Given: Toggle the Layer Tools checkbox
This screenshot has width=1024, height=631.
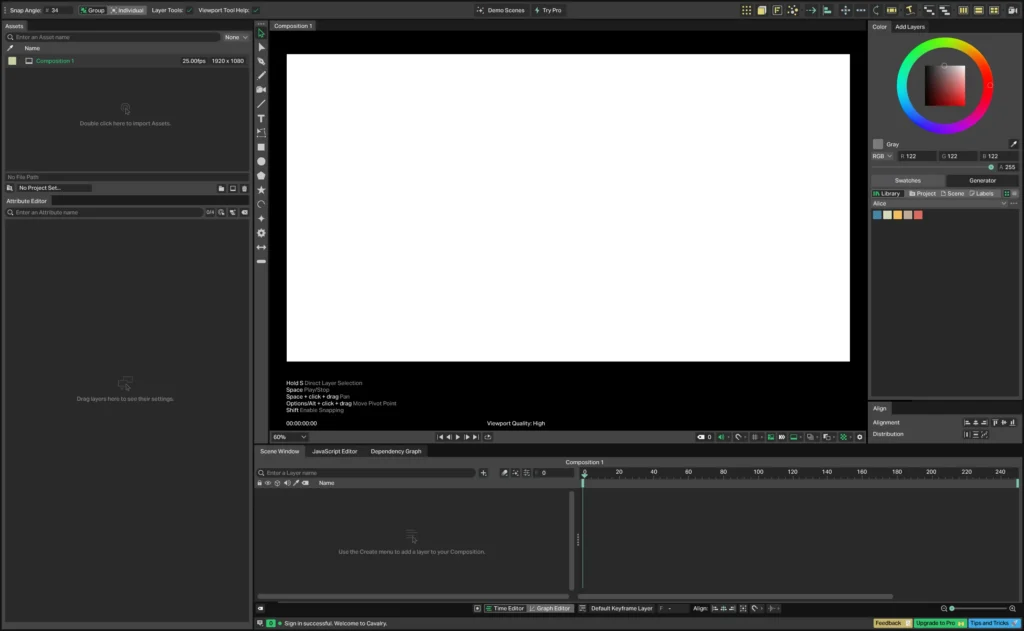Looking at the screenshot, I should [x=189, y=10].
